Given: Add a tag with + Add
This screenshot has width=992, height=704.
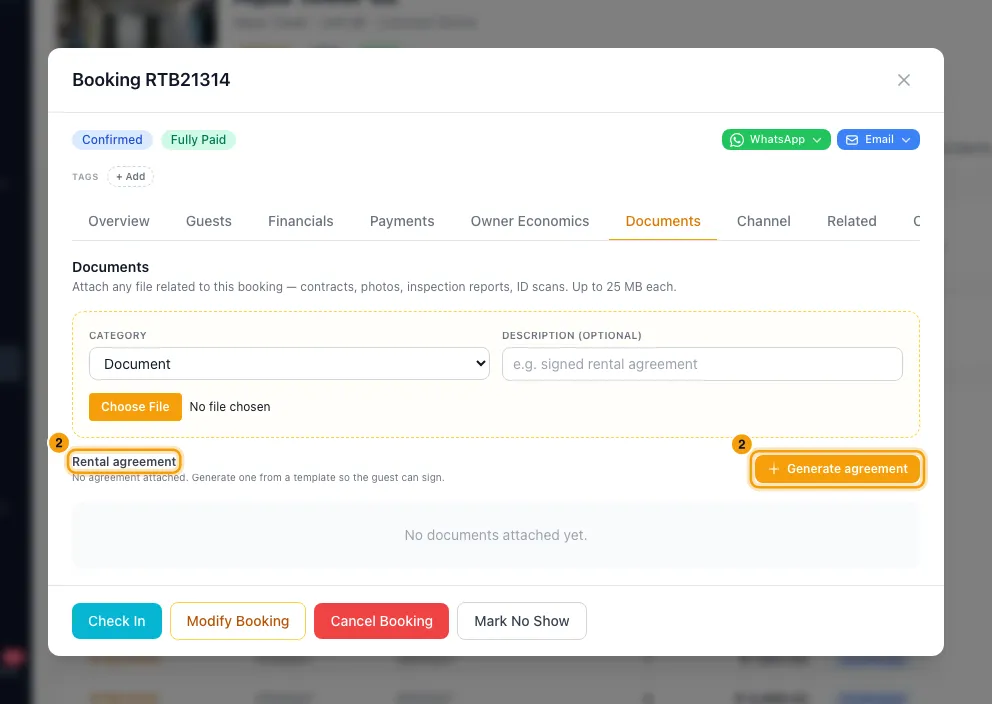Looking at the screenshot, I should [x=130, y=176].
